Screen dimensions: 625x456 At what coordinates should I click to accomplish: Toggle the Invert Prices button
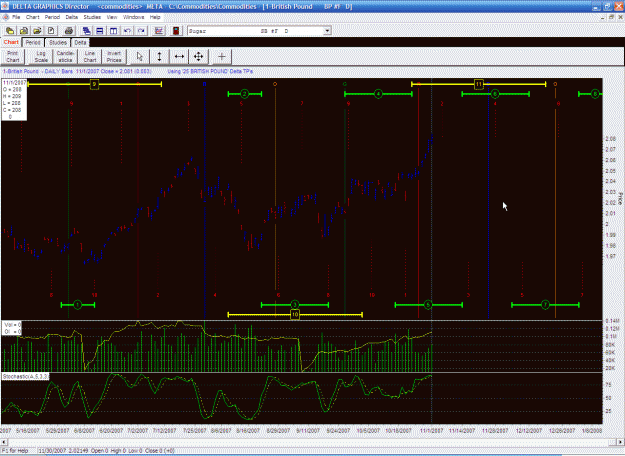(114, 57)
